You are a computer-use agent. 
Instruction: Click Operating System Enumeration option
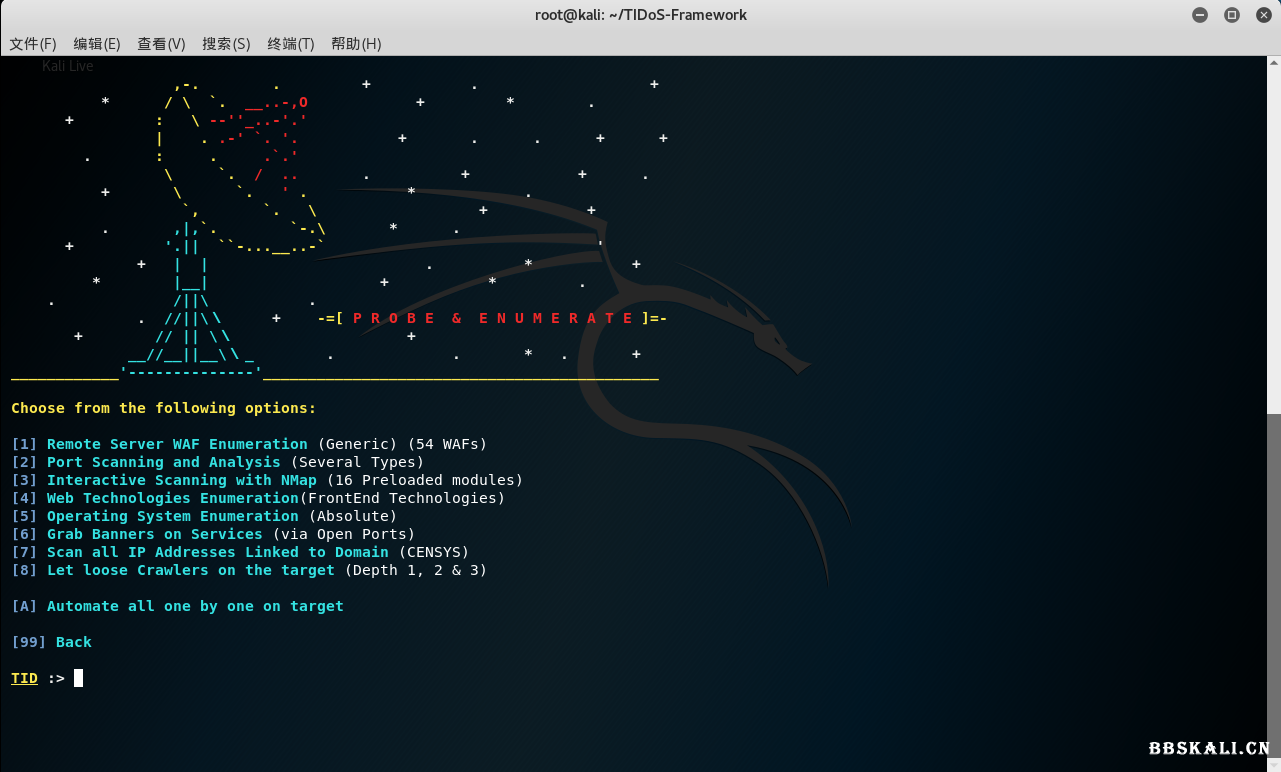pos(172,516)
